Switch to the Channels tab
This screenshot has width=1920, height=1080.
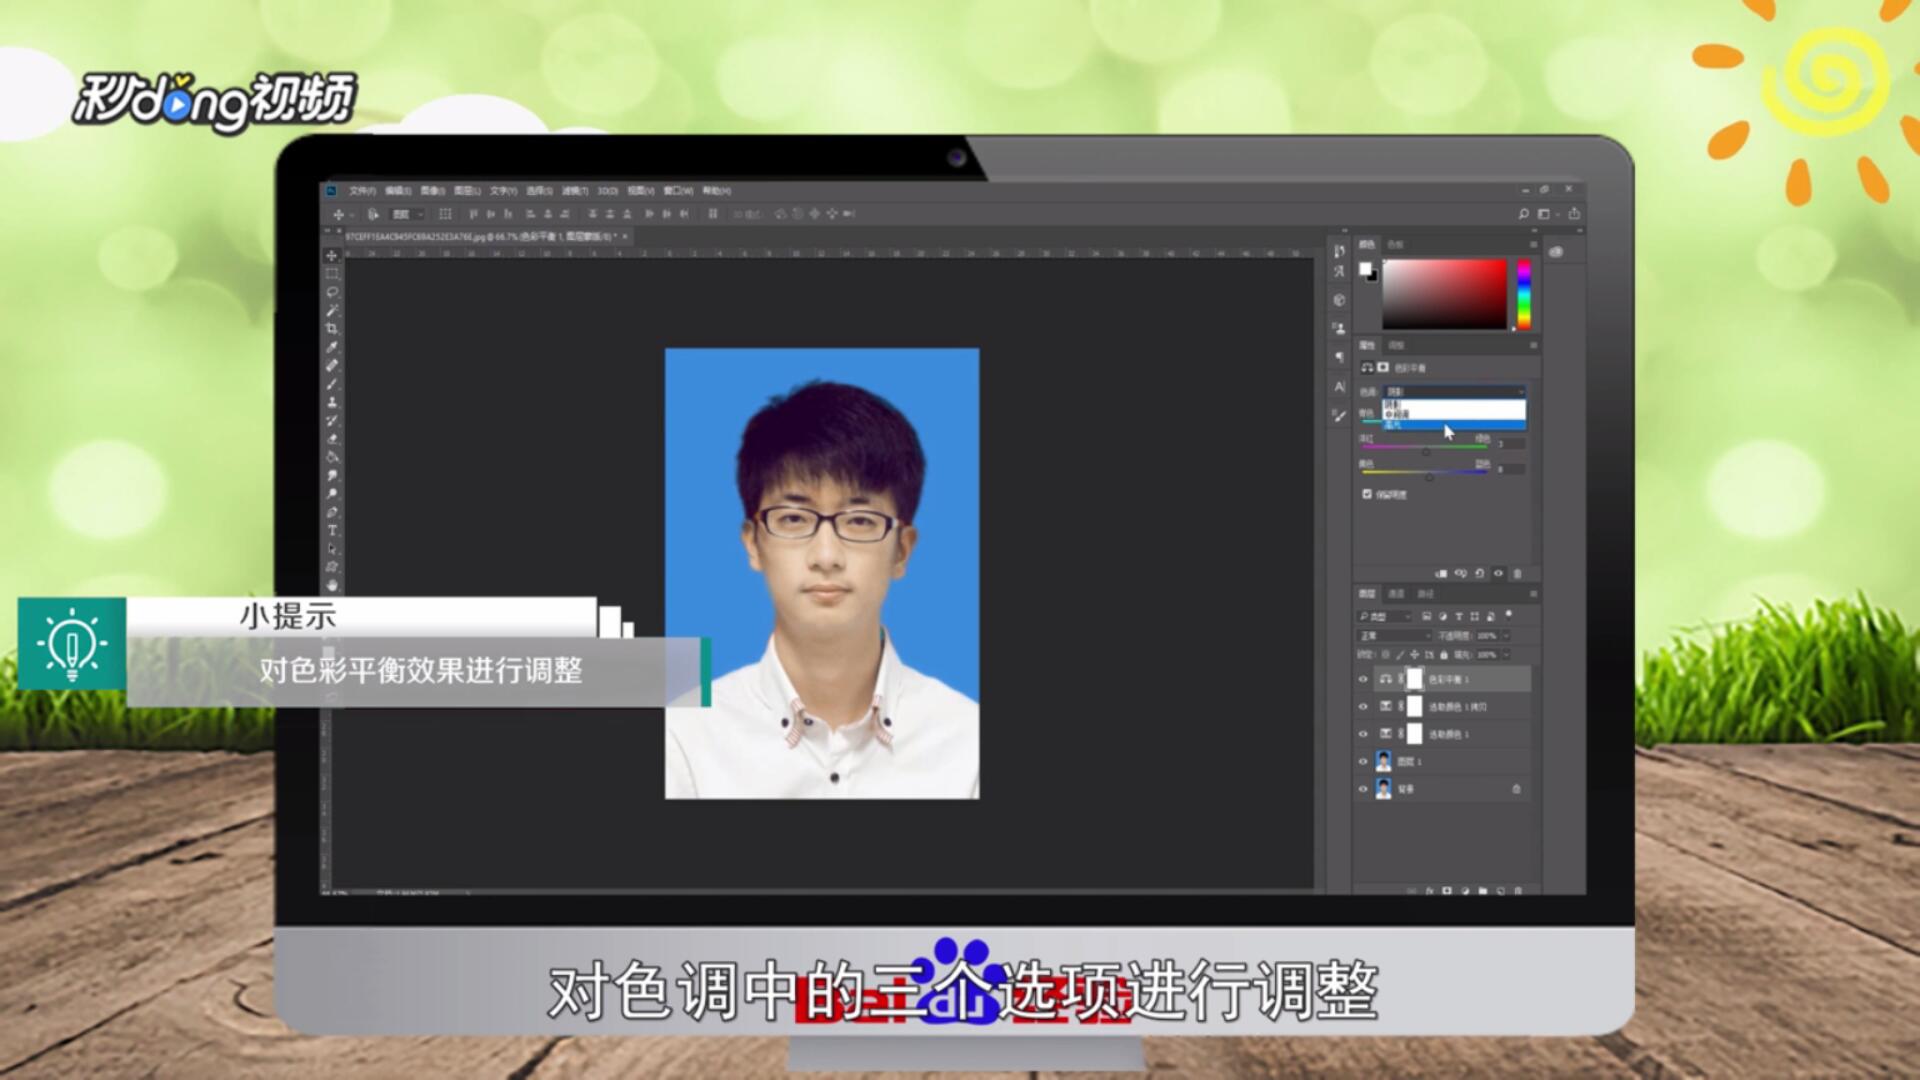coord(1397,593)
